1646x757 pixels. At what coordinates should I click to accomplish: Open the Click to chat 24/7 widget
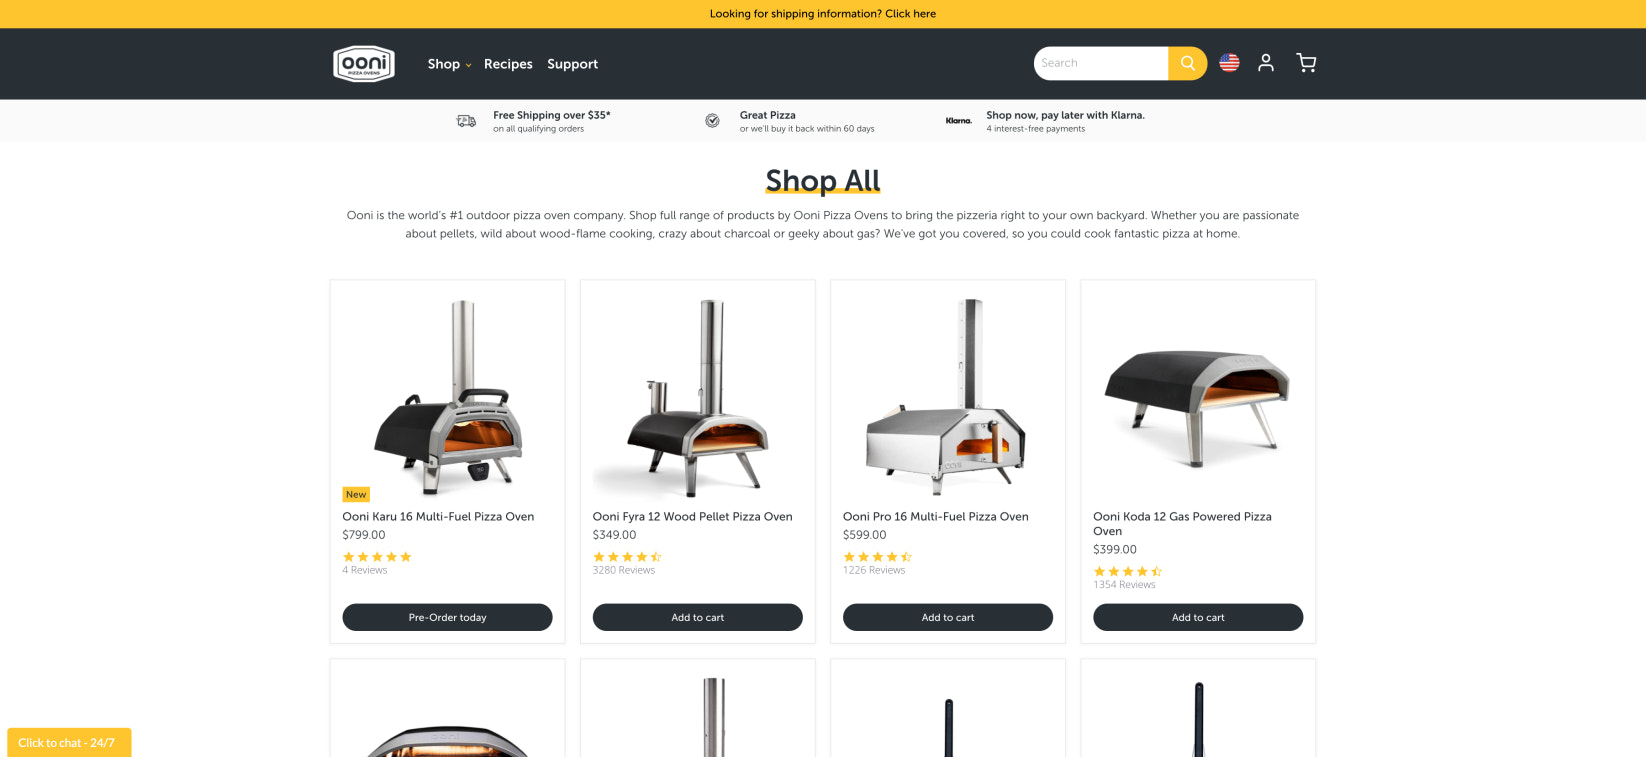click(x=69, y=742)
